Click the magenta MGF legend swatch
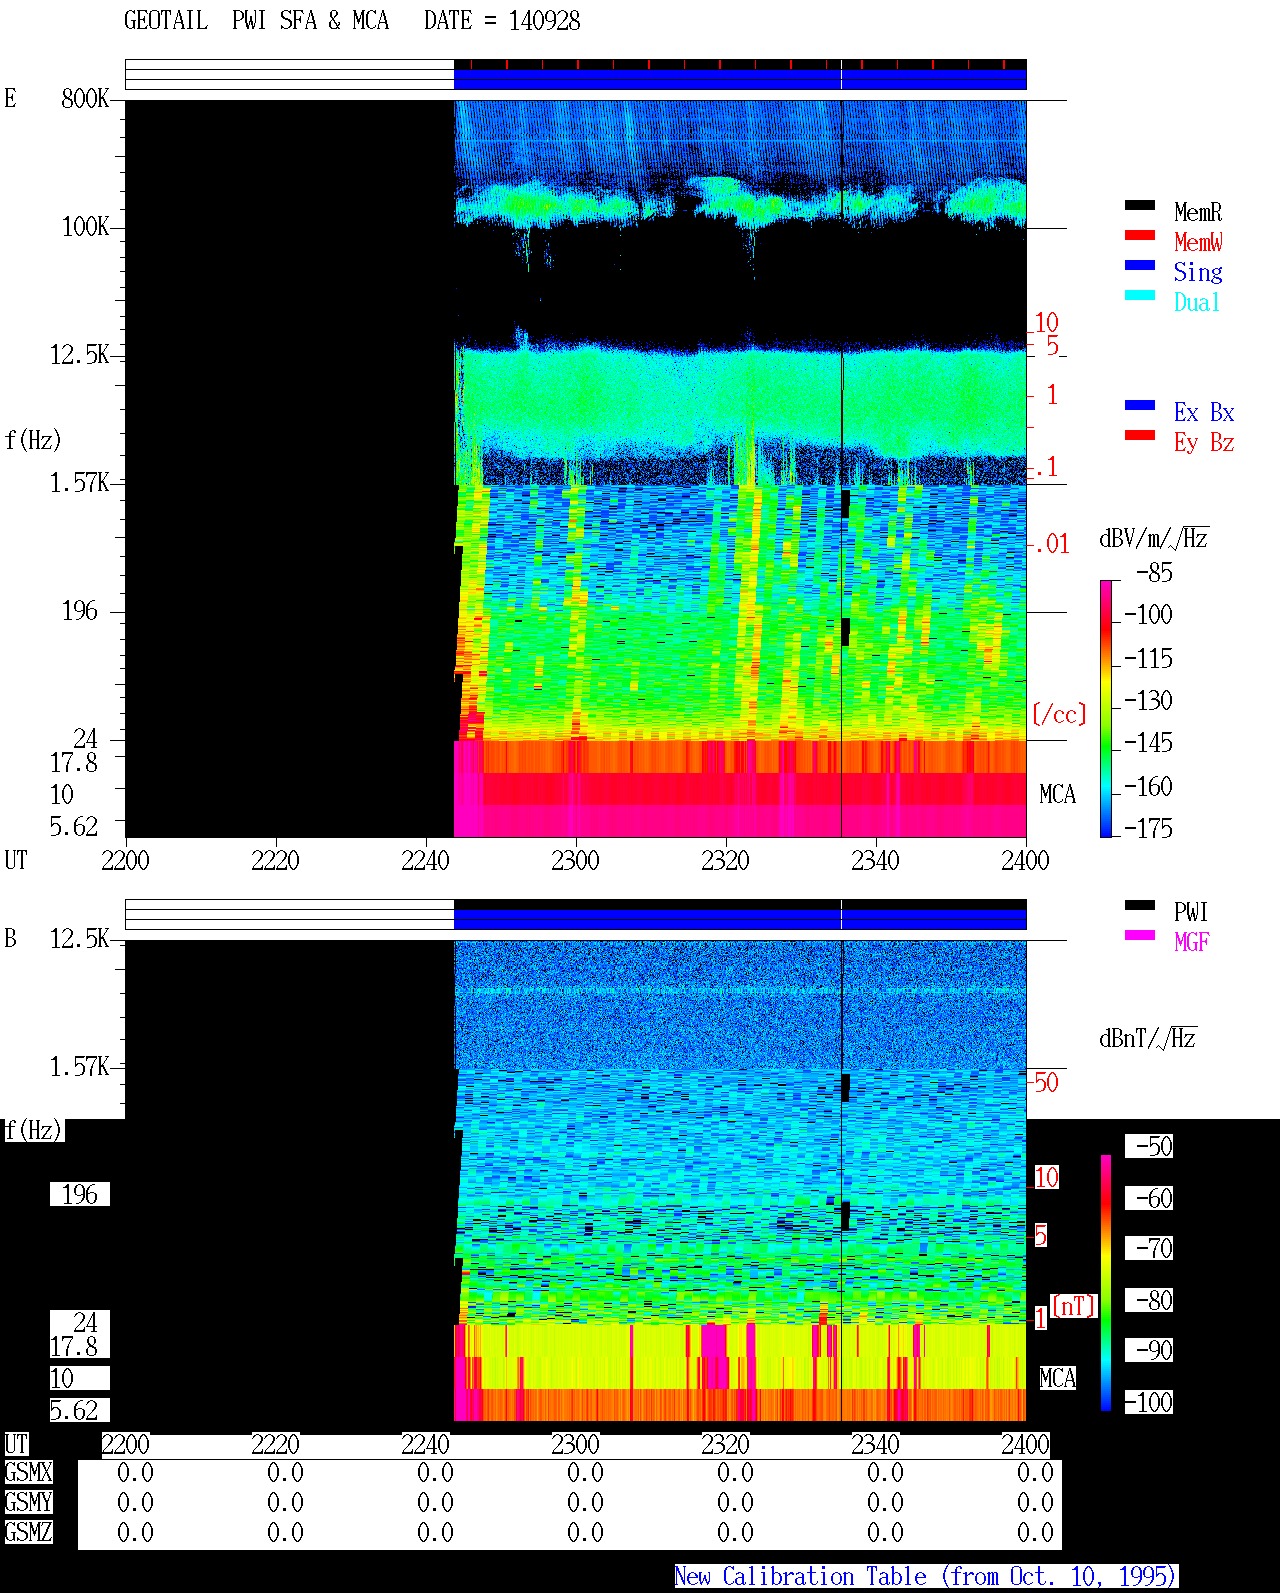Viewport: 1280px width, 1593px height. (1140, 935)
